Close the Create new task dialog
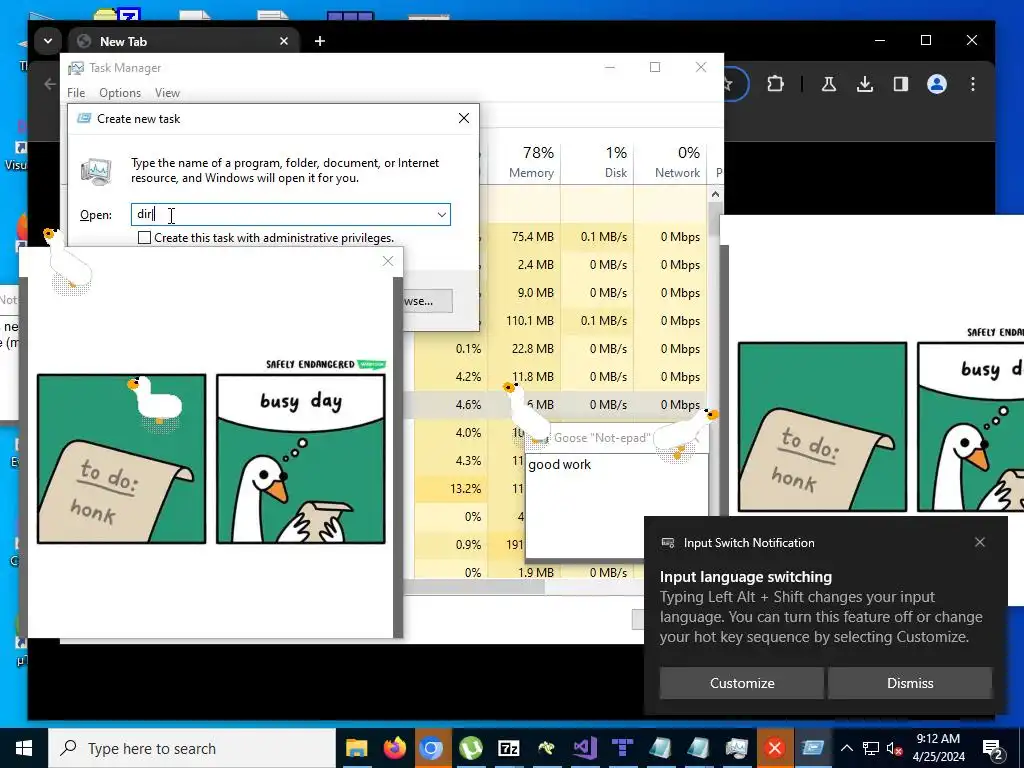Viewport: 1024px width, 768px height. pos(464,118)
